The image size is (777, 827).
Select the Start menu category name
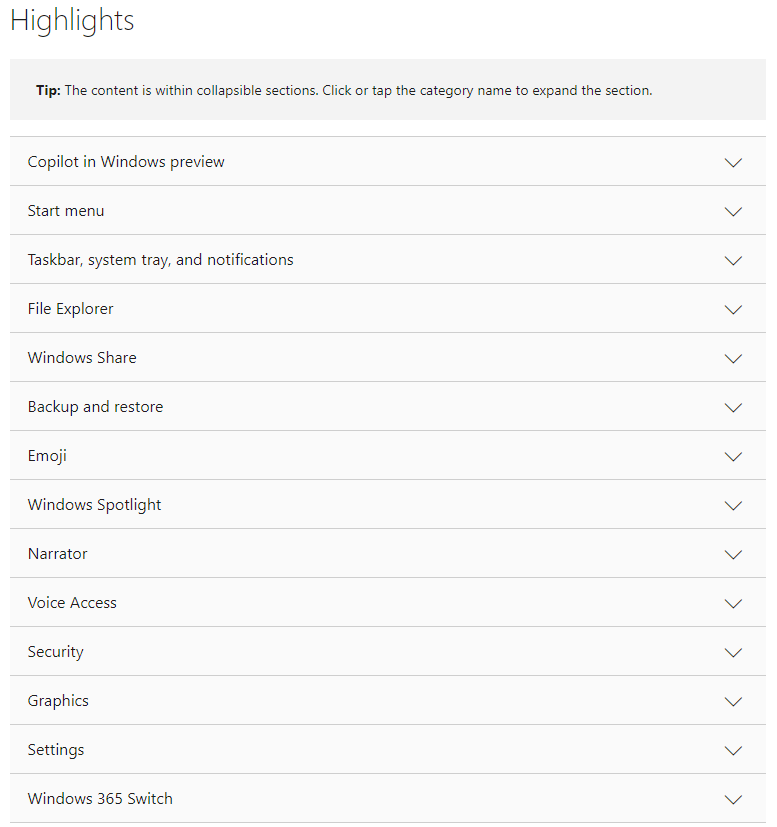point(66,210)
